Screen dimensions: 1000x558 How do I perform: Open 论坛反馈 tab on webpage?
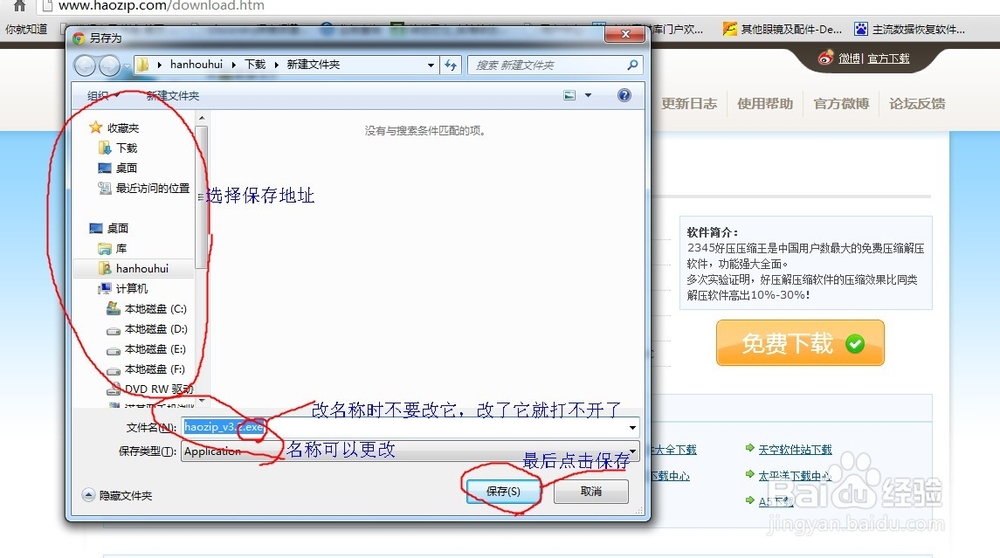pyautogui.click(x=917, y=103)
